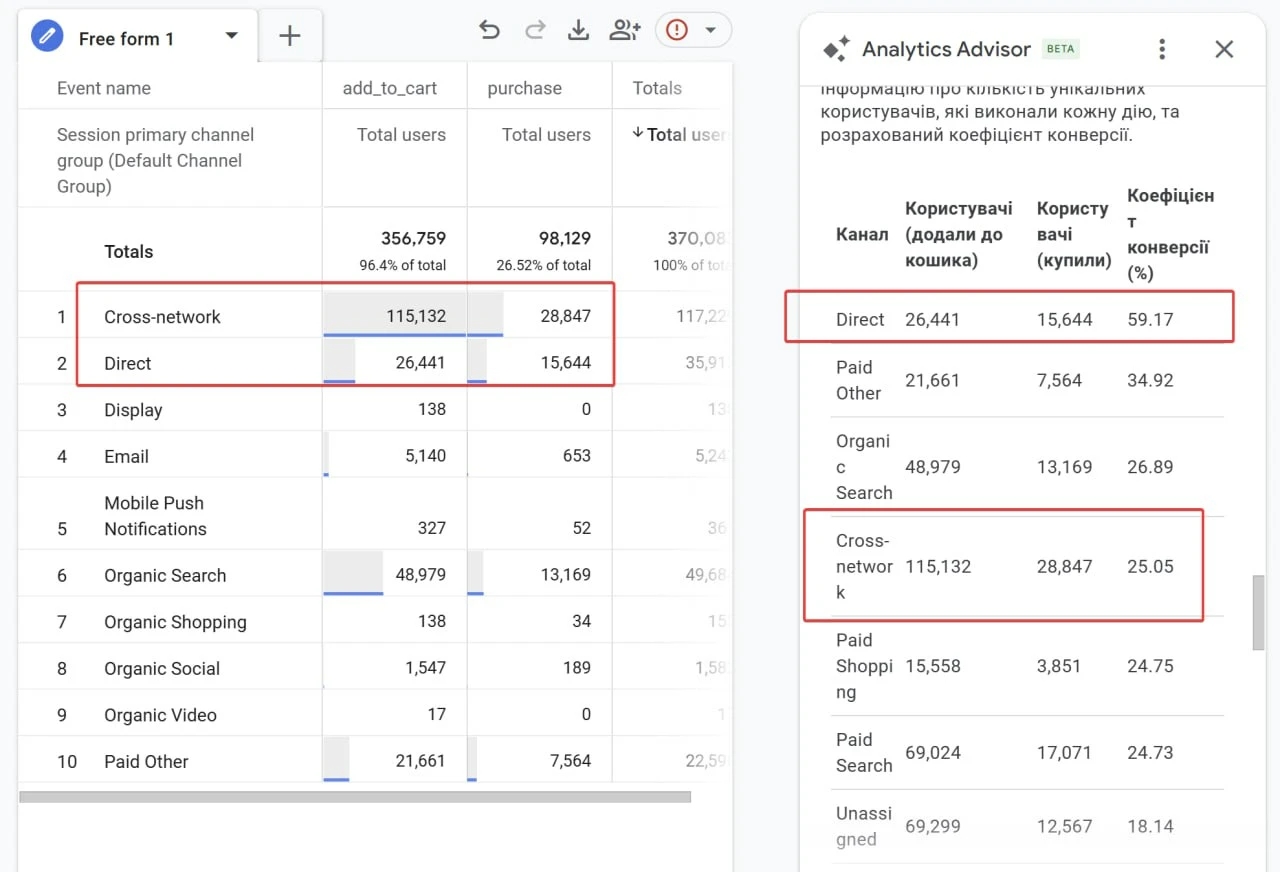The image size is (1280, 872).
Task: Click the Analytics Advisor sparkle icon
Action: click(x=835, y=49)
